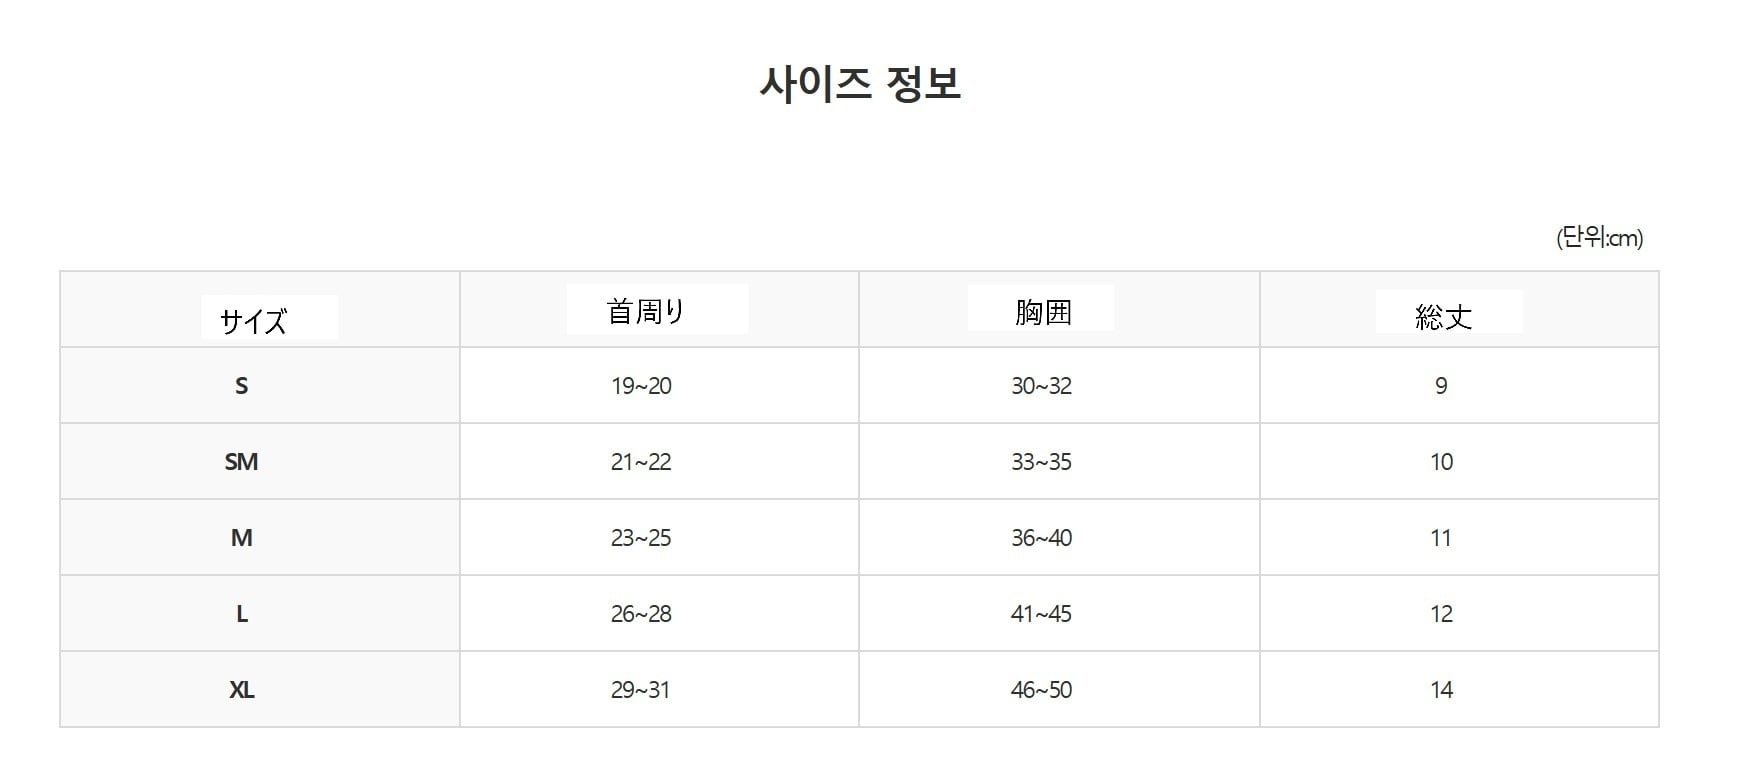Click the (단위:cm) unit label

(1599, 238)
